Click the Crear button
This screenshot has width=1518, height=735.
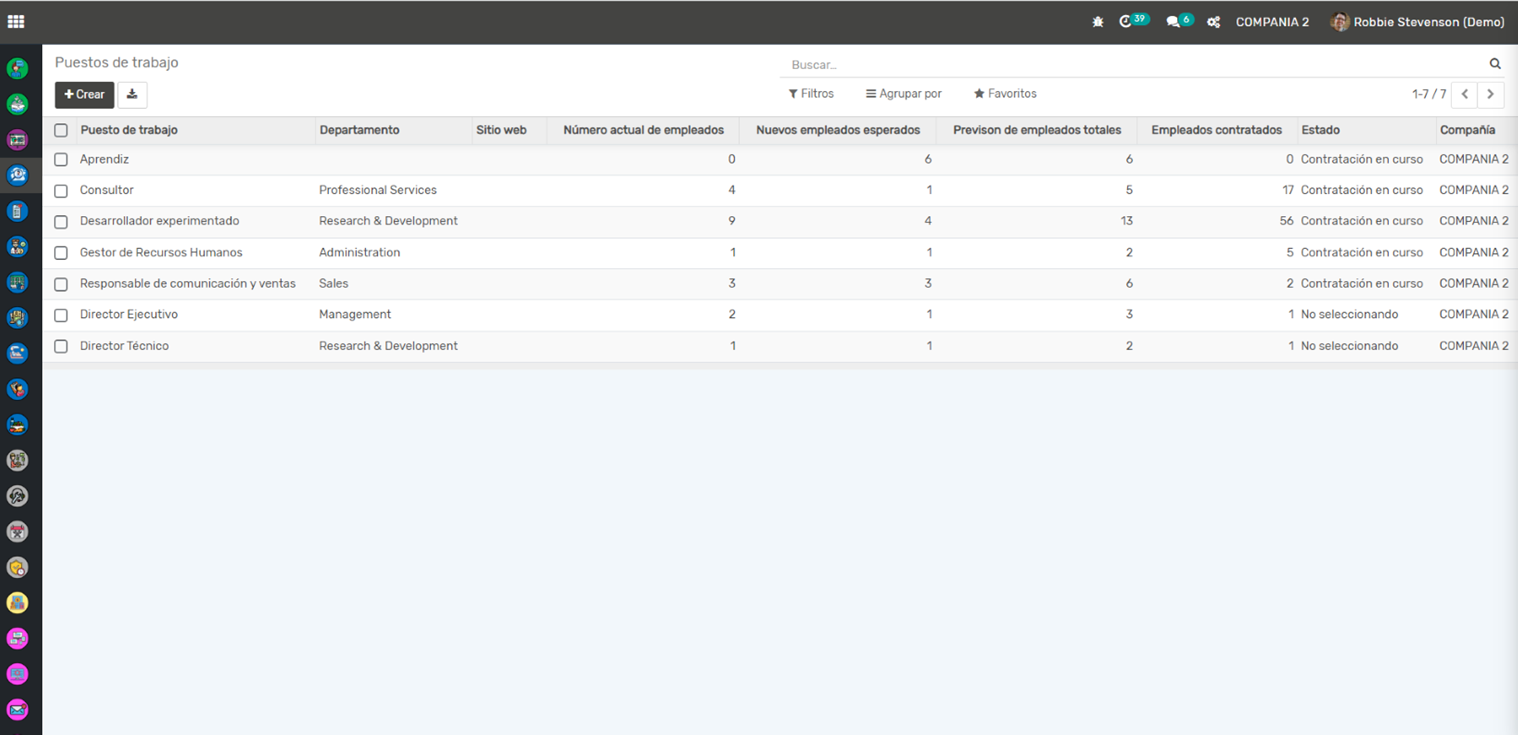click(84, 94)
